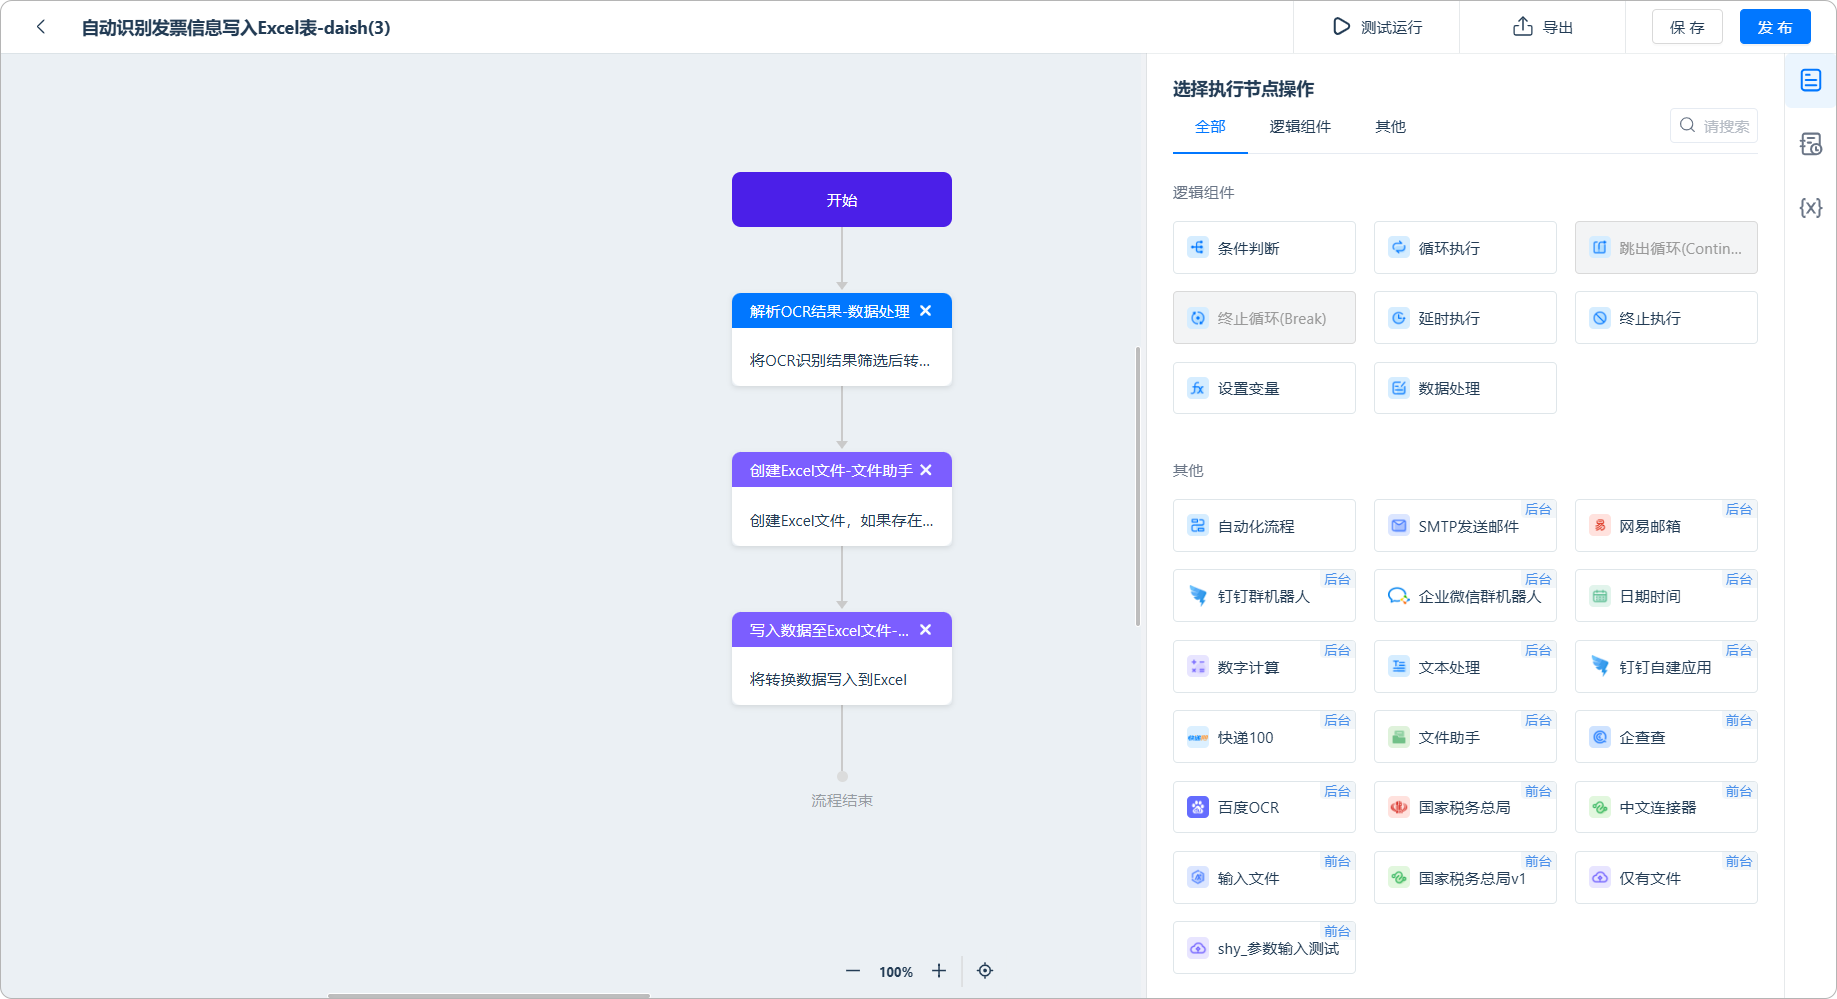1837x999 pixels.
Task: Choose the 仅有文件 connector
Action: click(x=1666, y=878)
